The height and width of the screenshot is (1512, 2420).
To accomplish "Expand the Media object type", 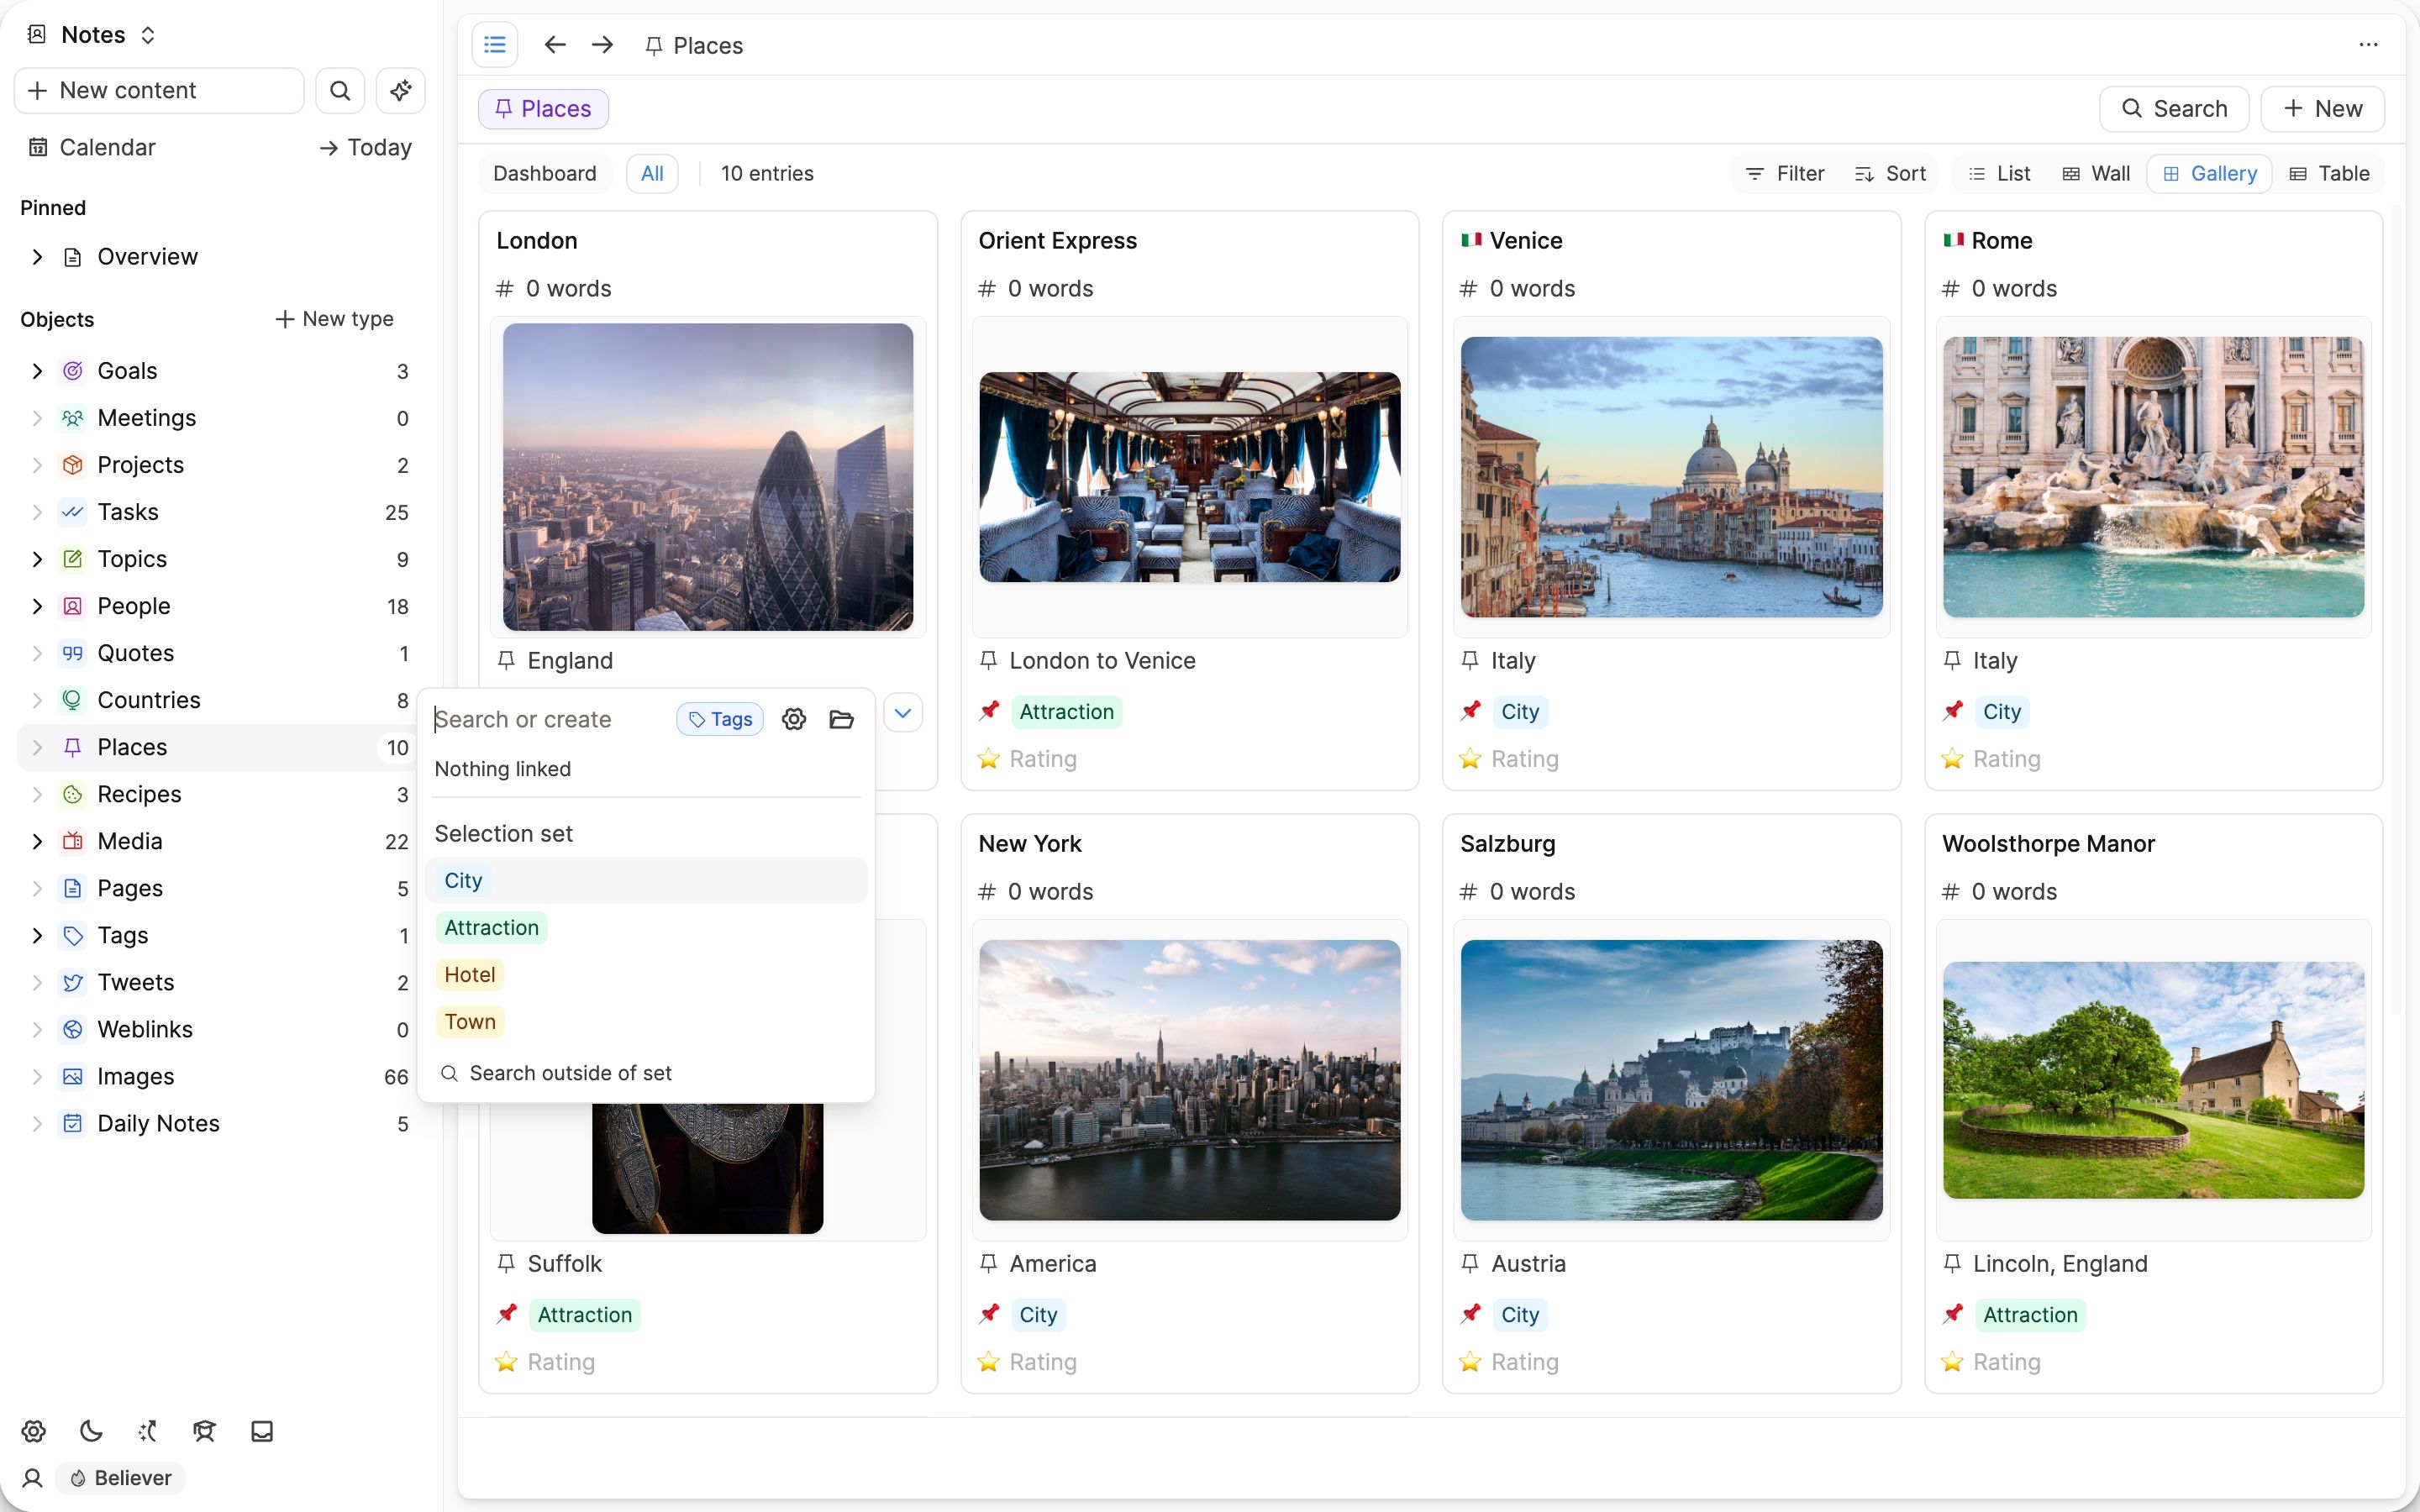I will [37, 841].
